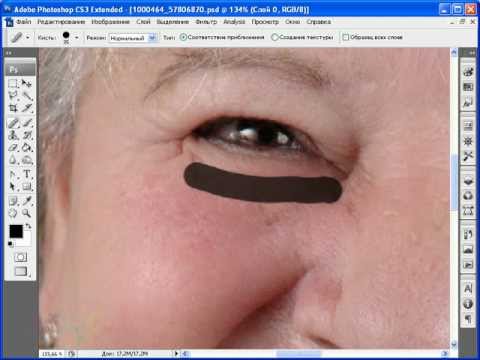Select the History Brush tool
The height and width of the screenshot is (360, 480).
(27, 135)
